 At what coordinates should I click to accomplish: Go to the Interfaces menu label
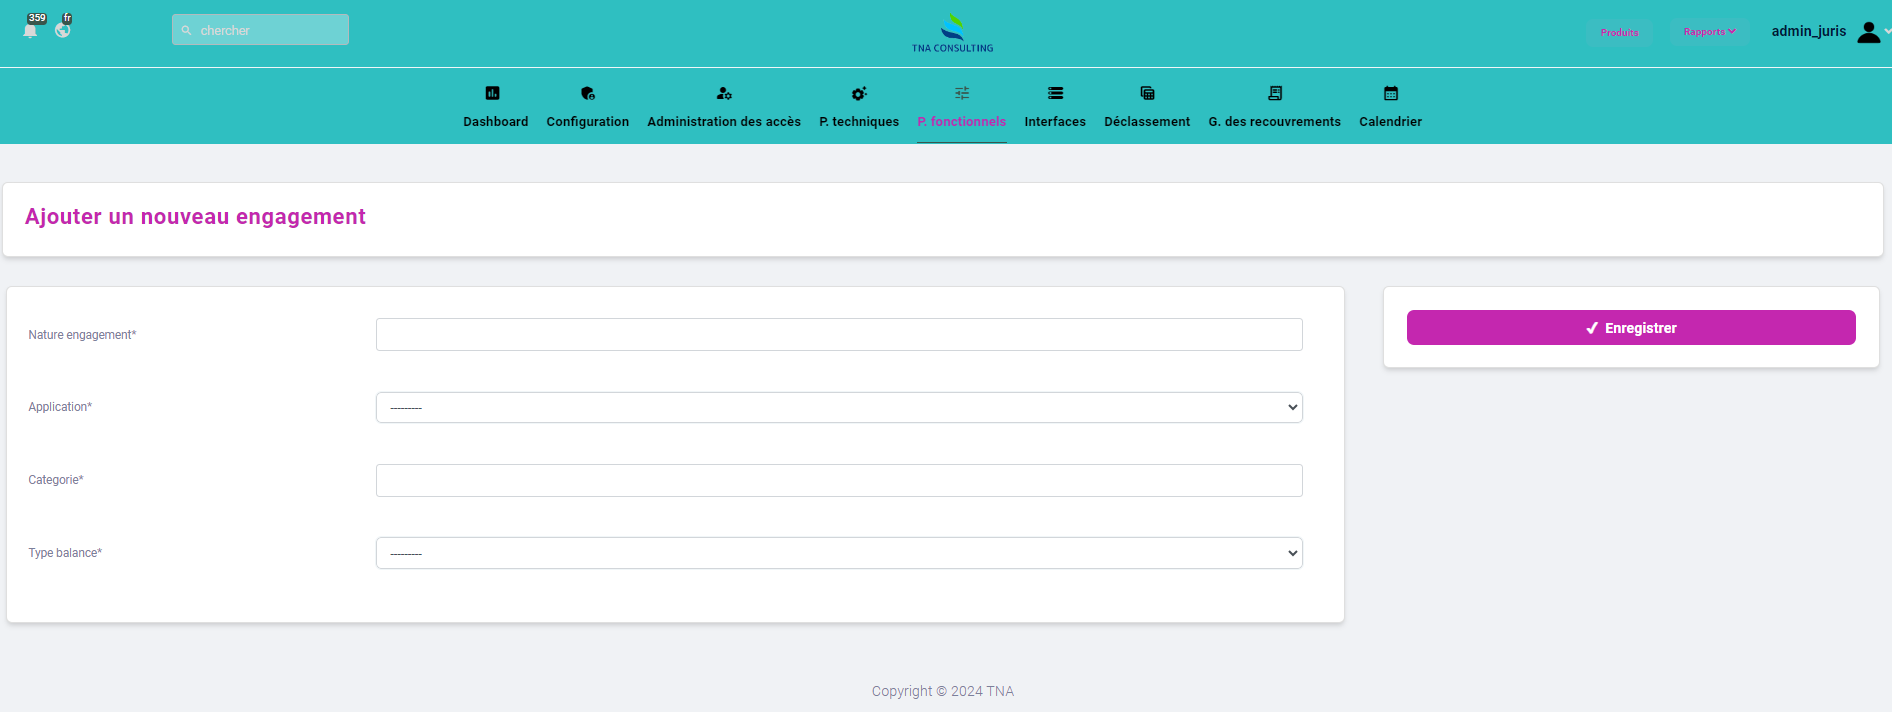[x=1055, y=122]
